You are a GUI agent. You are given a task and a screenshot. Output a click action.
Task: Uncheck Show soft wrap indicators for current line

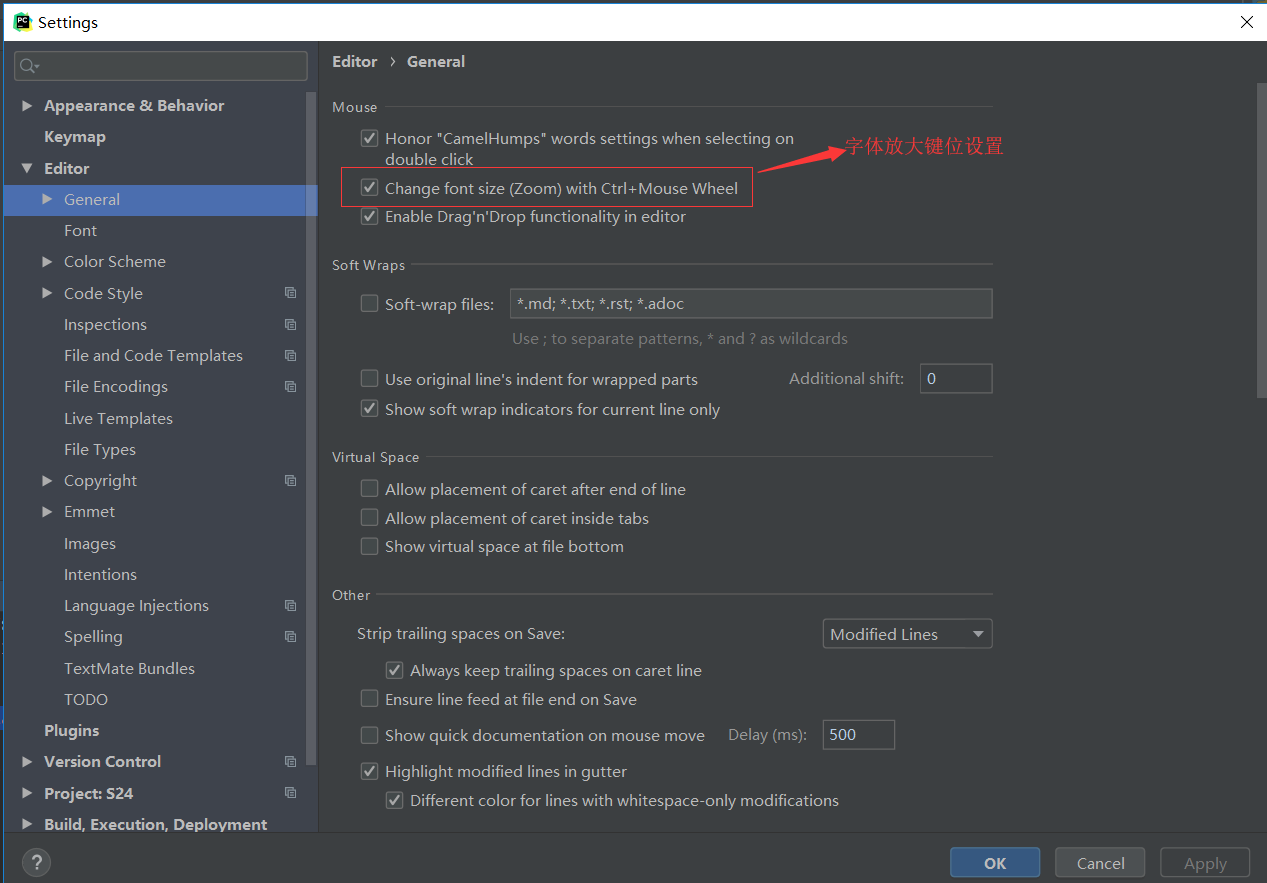click(x=370, y=409)
